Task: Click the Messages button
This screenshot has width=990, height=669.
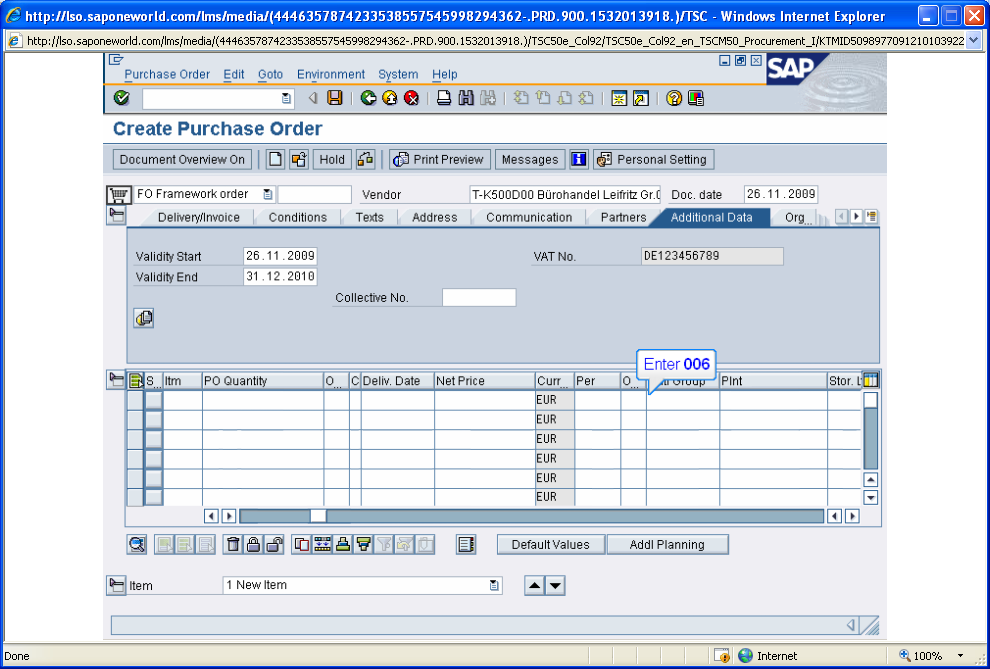Action: [x=530, y=160]
